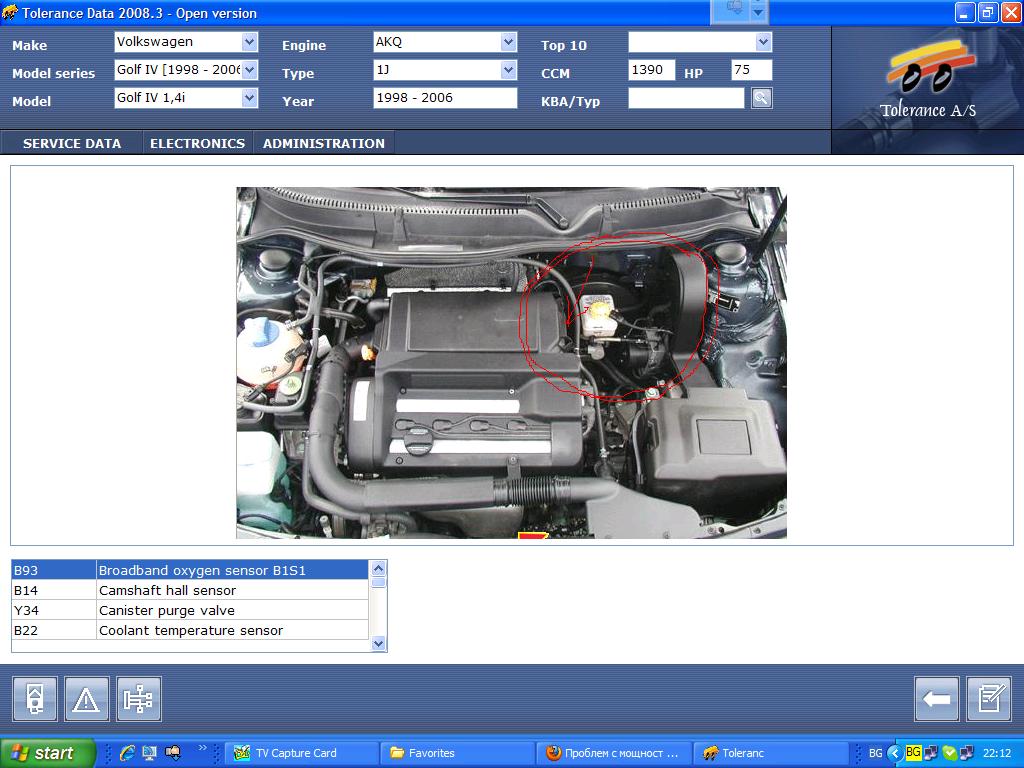Screen dimensions: 1024x768
Task: Open the Top 10 dropdown
Action: click(764, 42)
